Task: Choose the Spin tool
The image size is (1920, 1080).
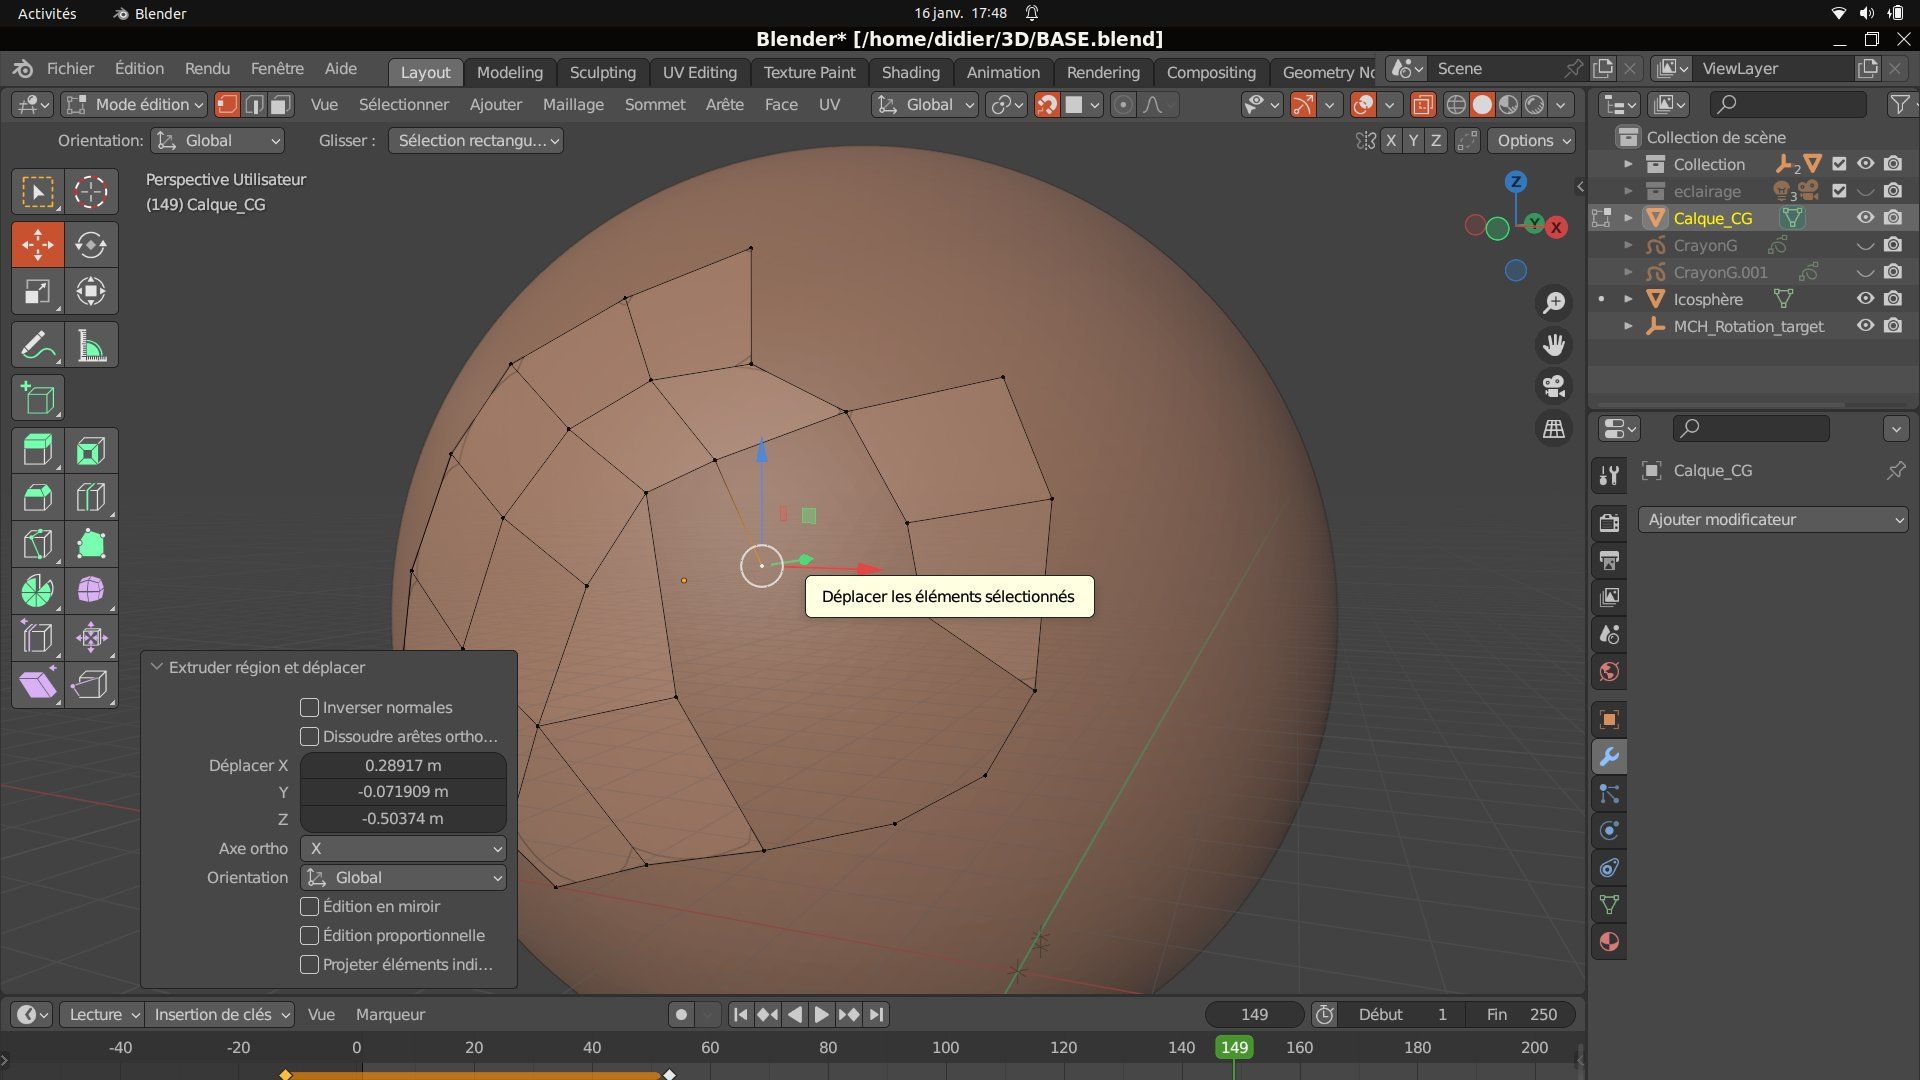Action: (x=38, y=590)
